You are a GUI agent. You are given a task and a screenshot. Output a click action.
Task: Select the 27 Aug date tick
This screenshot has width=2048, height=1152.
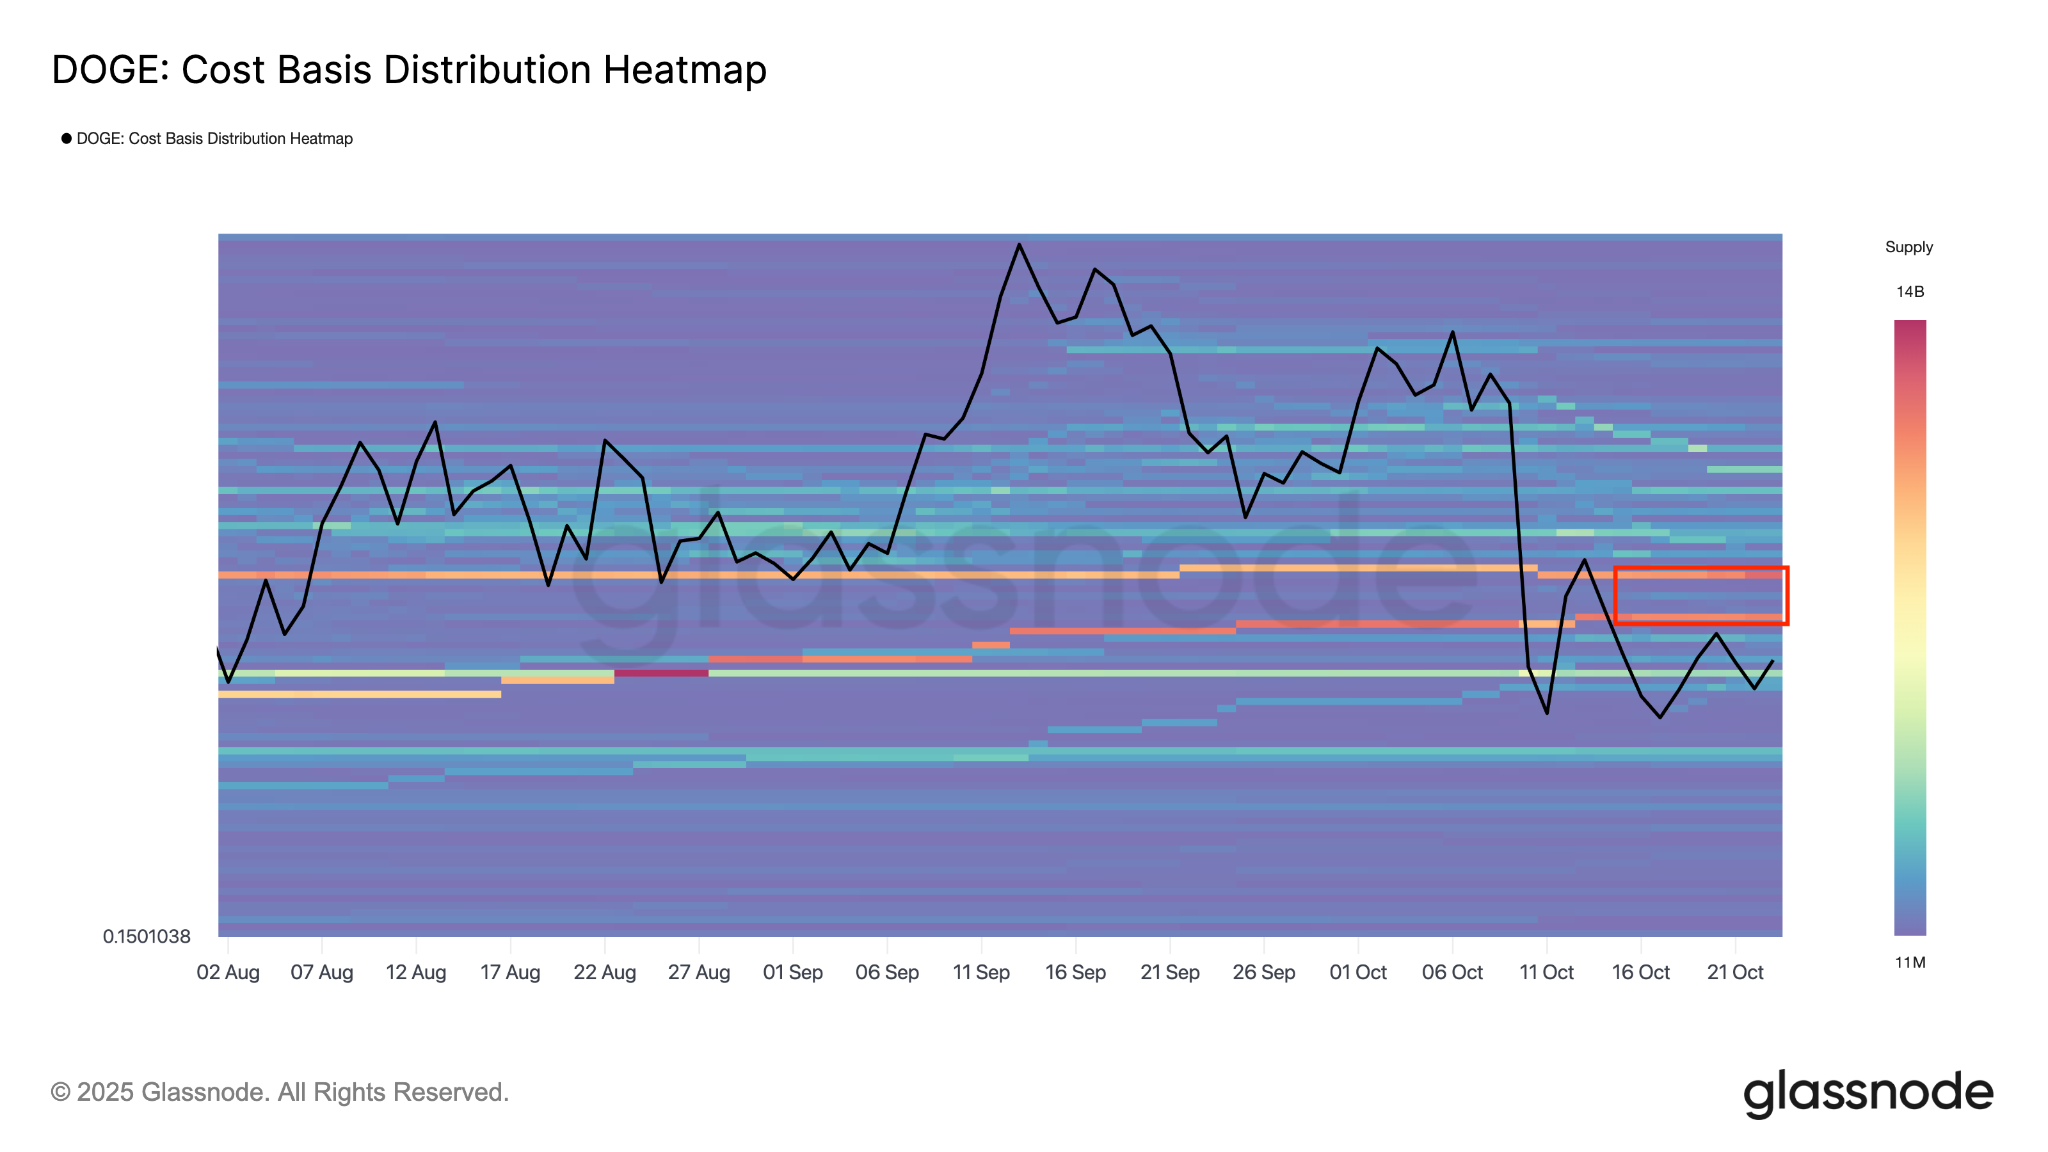[x=699, y=972]
